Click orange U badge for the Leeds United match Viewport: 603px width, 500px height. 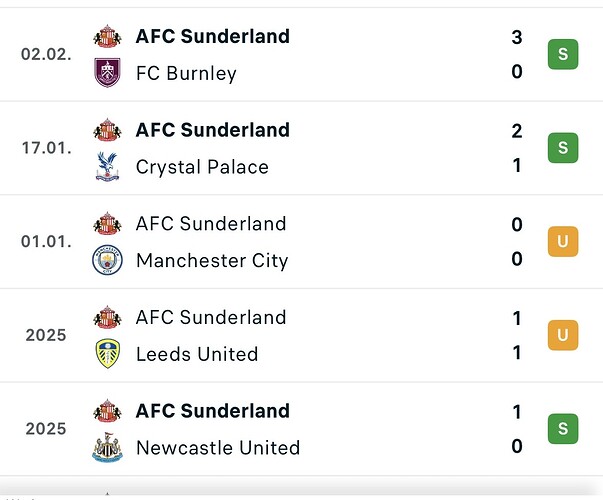[x=563, y=335]
